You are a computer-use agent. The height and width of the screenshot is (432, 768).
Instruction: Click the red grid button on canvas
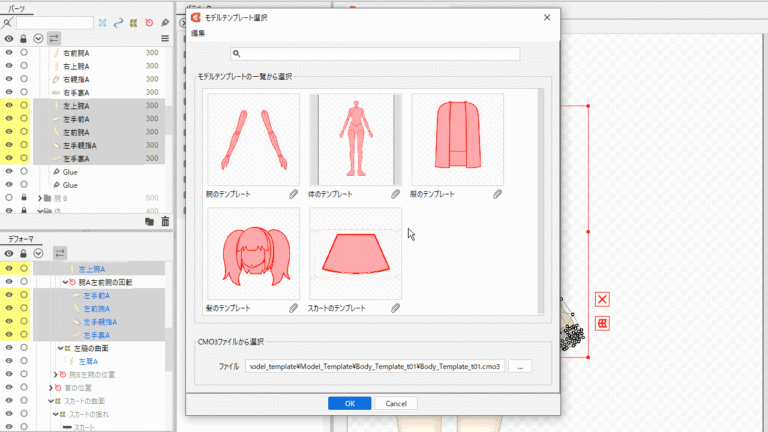(602, 323)
